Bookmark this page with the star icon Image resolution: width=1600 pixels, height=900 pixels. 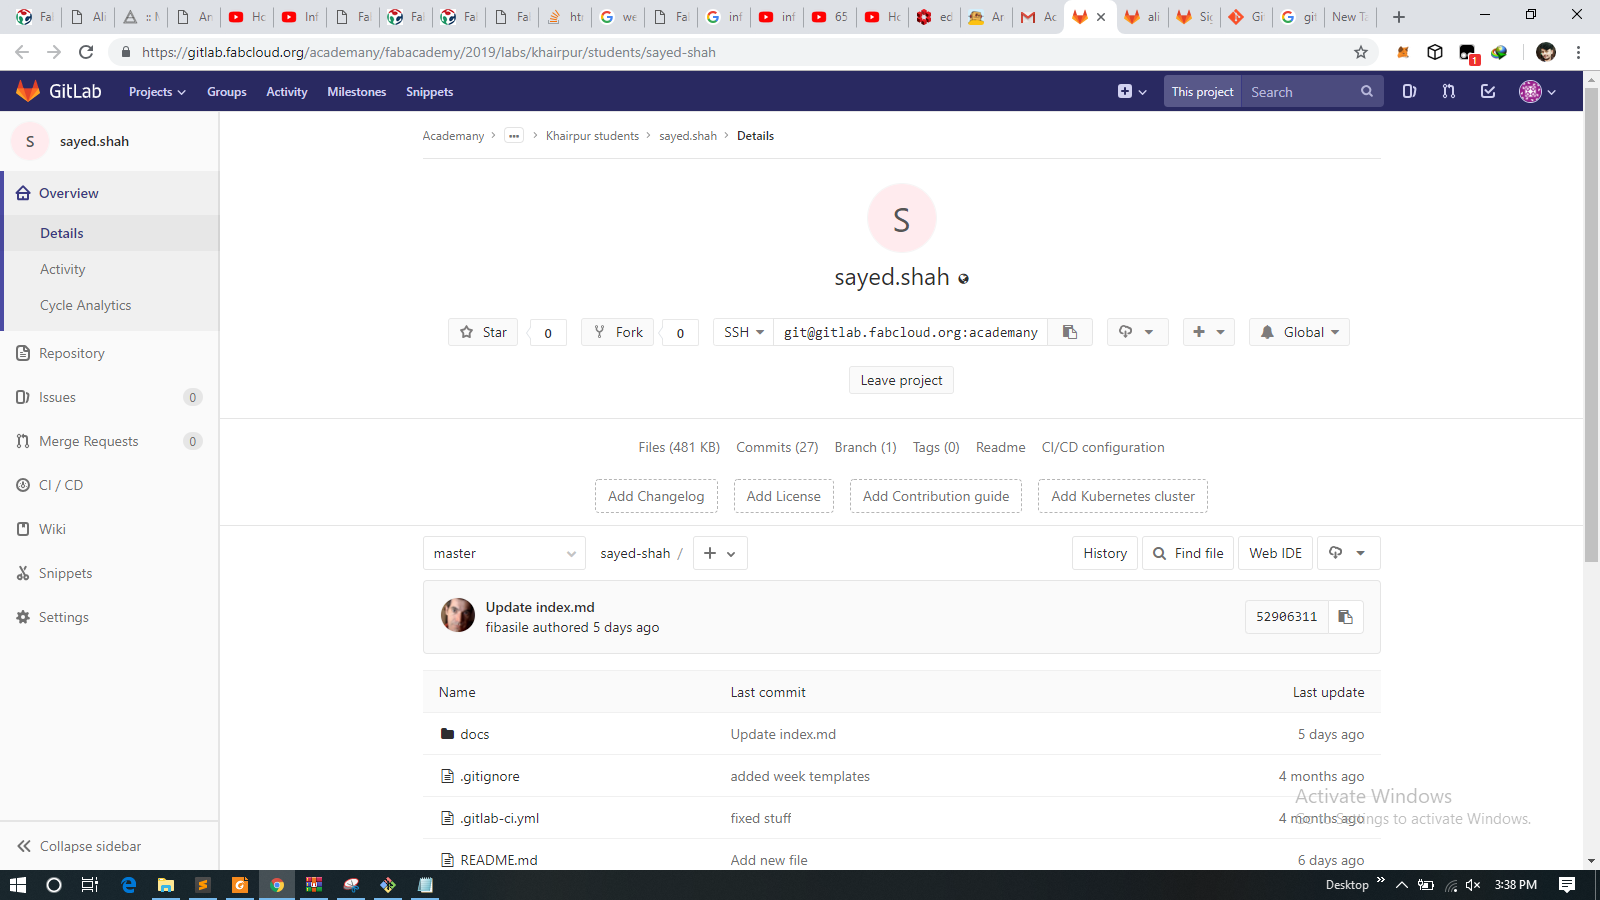click(x=1361, y=52)
